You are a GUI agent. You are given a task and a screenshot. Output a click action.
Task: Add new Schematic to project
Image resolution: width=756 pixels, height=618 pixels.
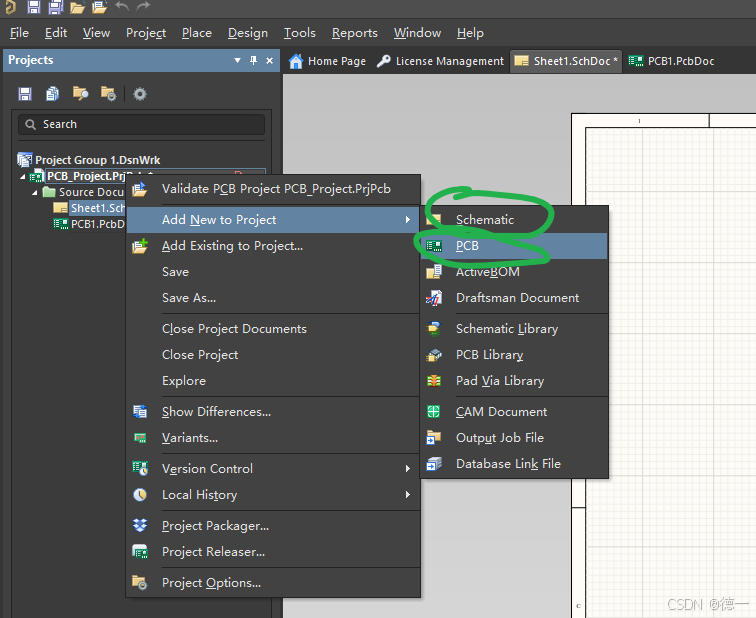click(514, 220)
